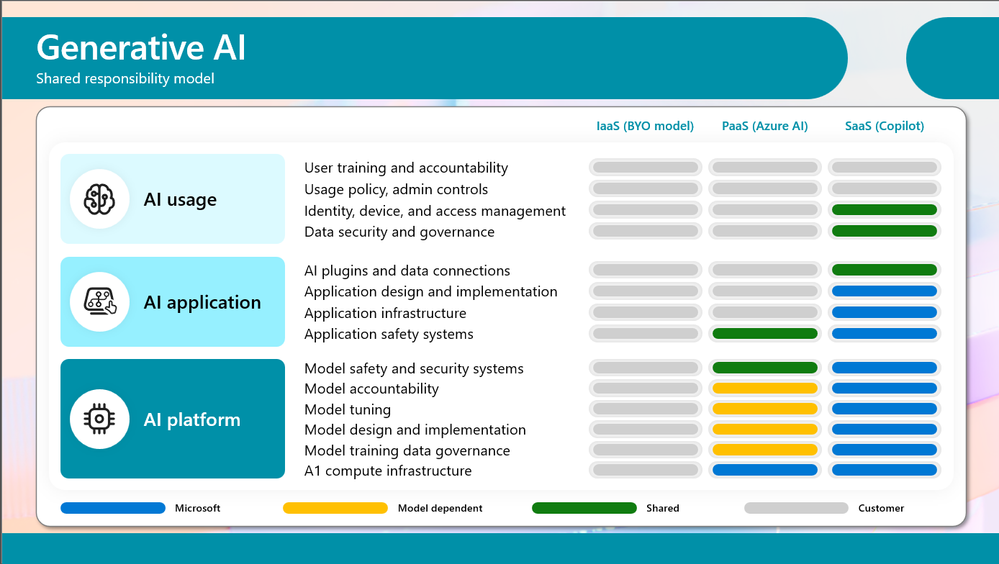Screen dimensions: 999x564
Task: Click blue SaaS bar for Model tuning
Action: click(x=884, y=409)
